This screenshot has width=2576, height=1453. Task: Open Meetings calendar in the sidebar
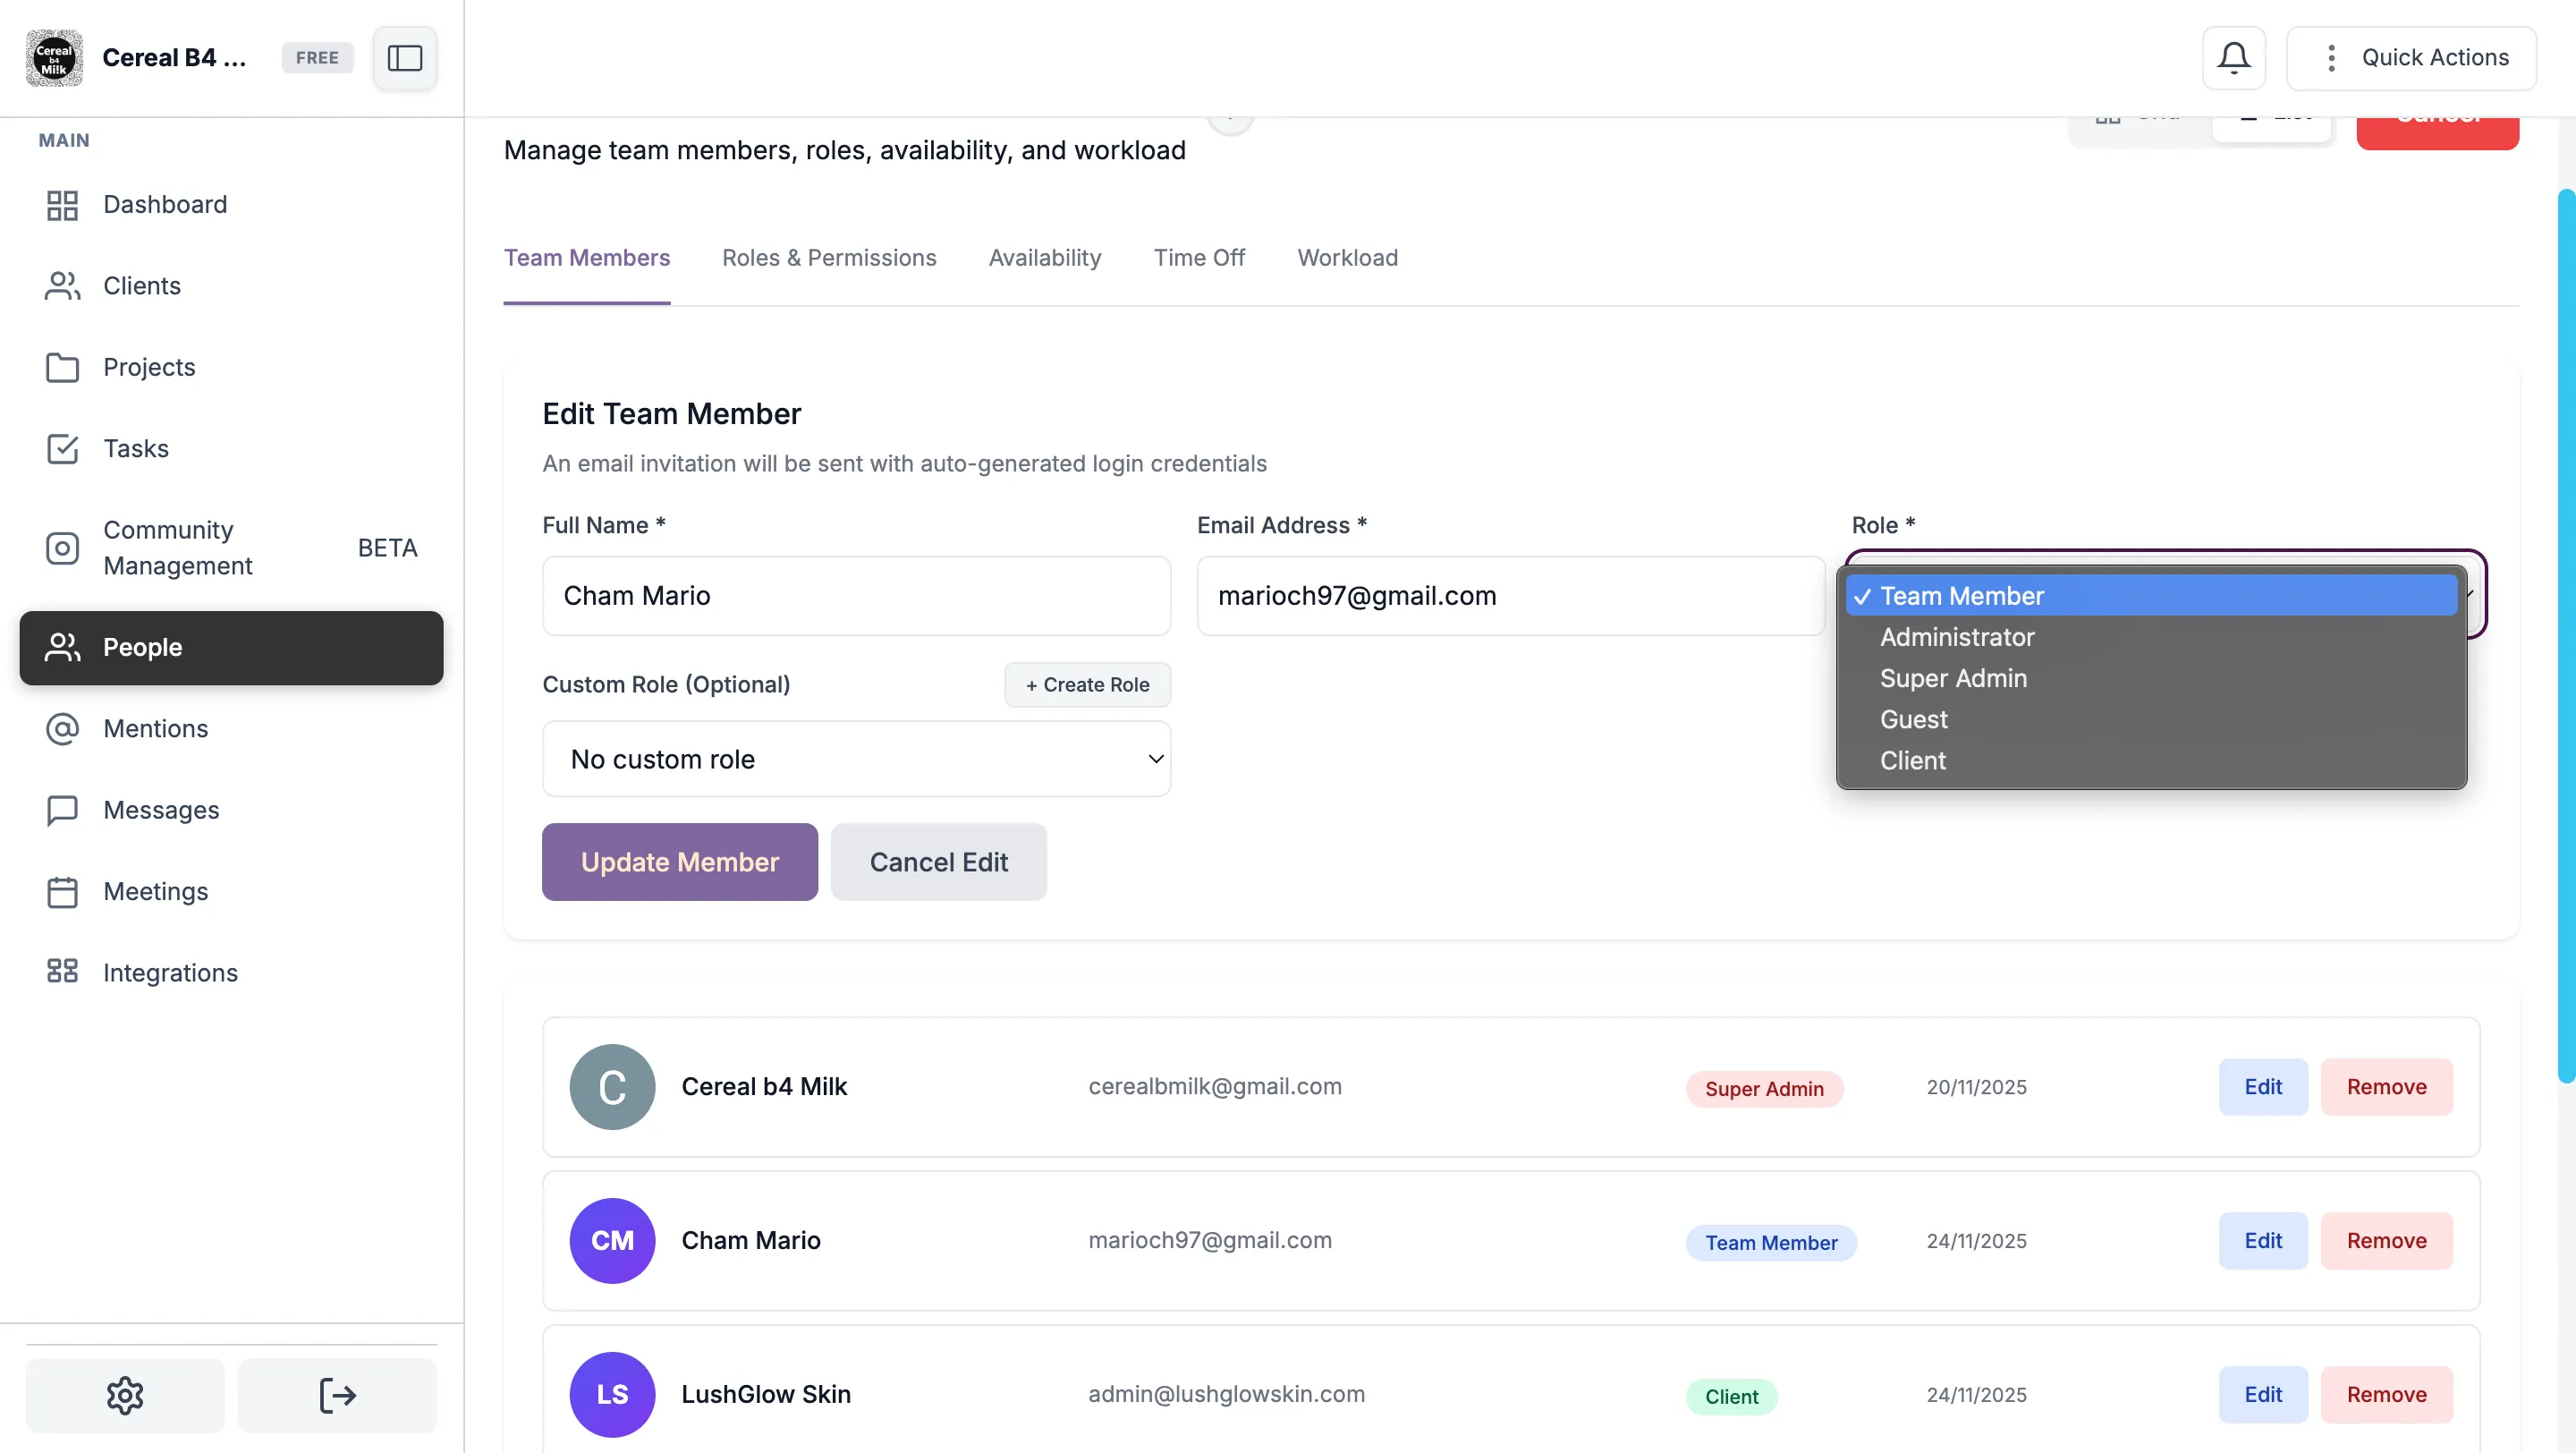[155, 891]
